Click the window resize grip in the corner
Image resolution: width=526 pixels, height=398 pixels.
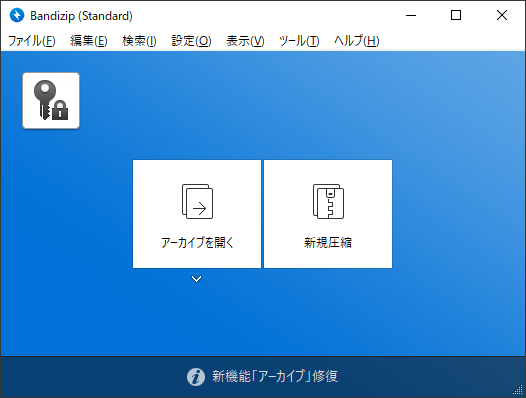(x=518, y=390)
